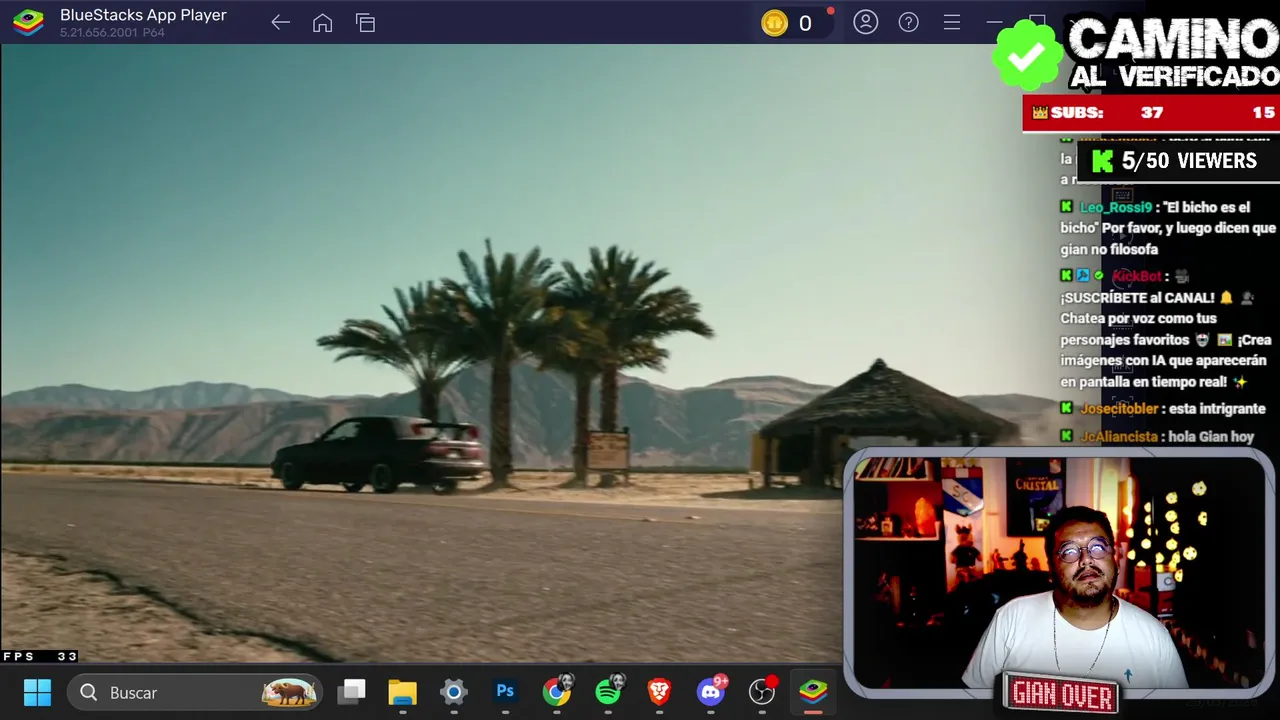Go back with the BlueStacks arrow
The image size is (1280, 720).
tap(280, 23)
